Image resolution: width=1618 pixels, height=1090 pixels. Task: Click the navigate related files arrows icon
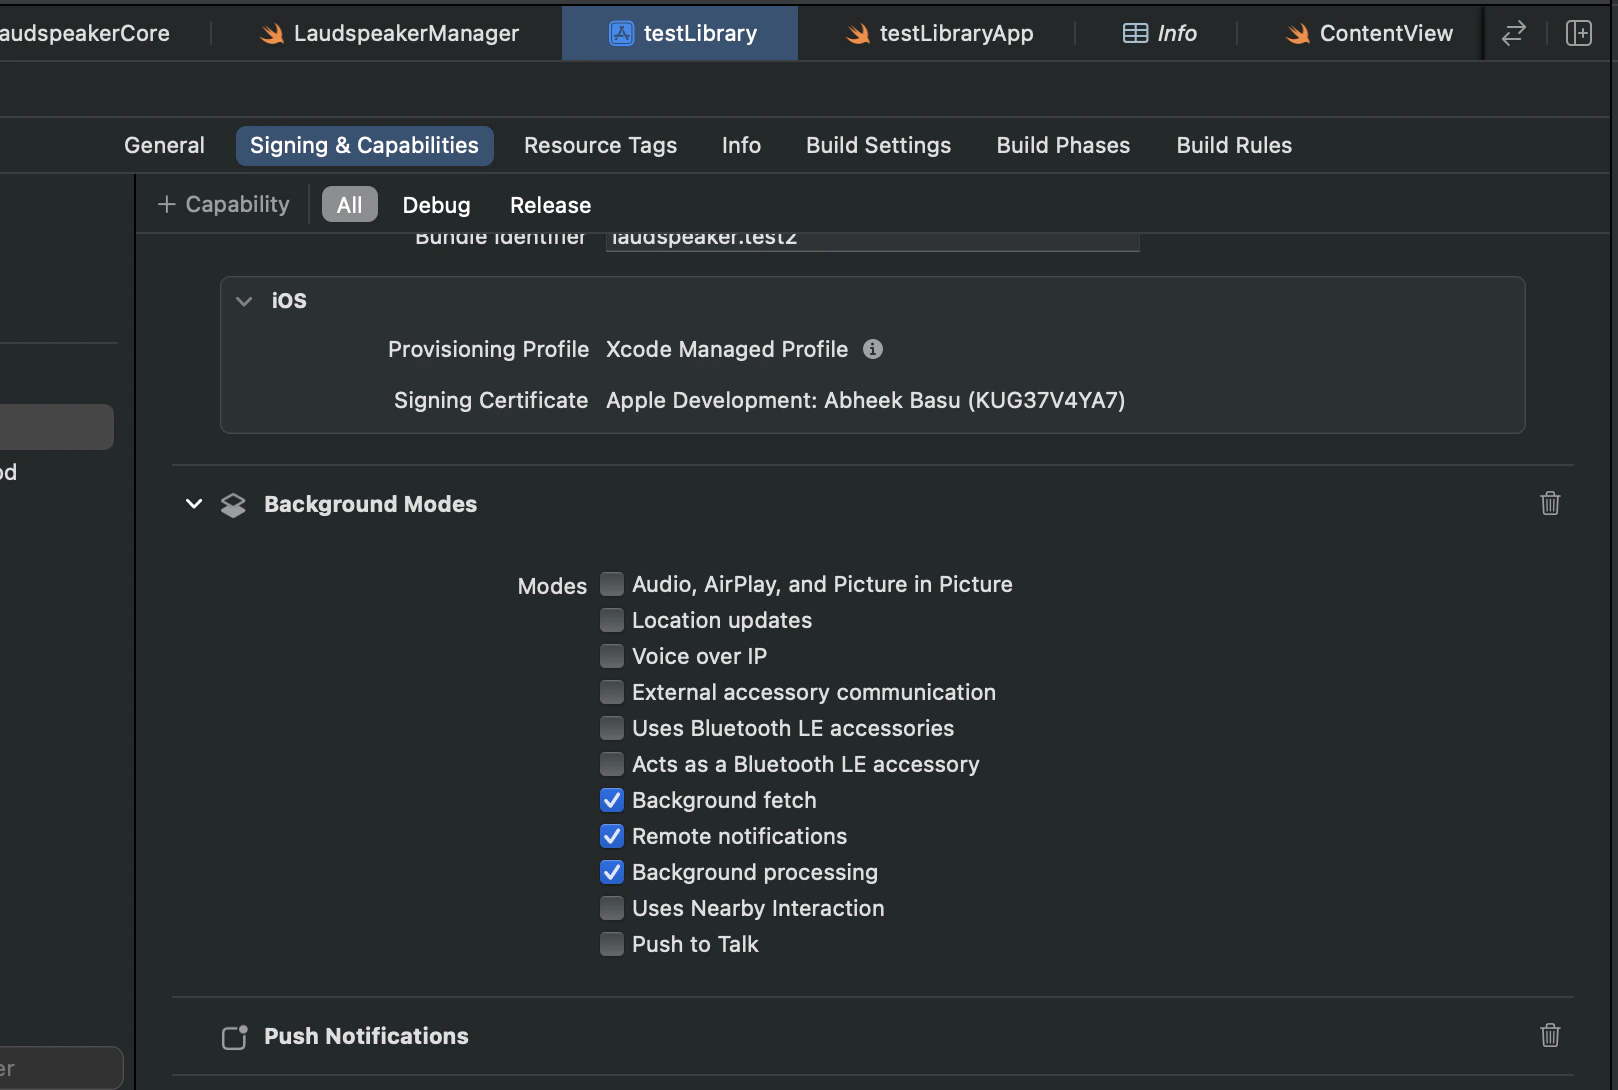[x=1514, y=33]
